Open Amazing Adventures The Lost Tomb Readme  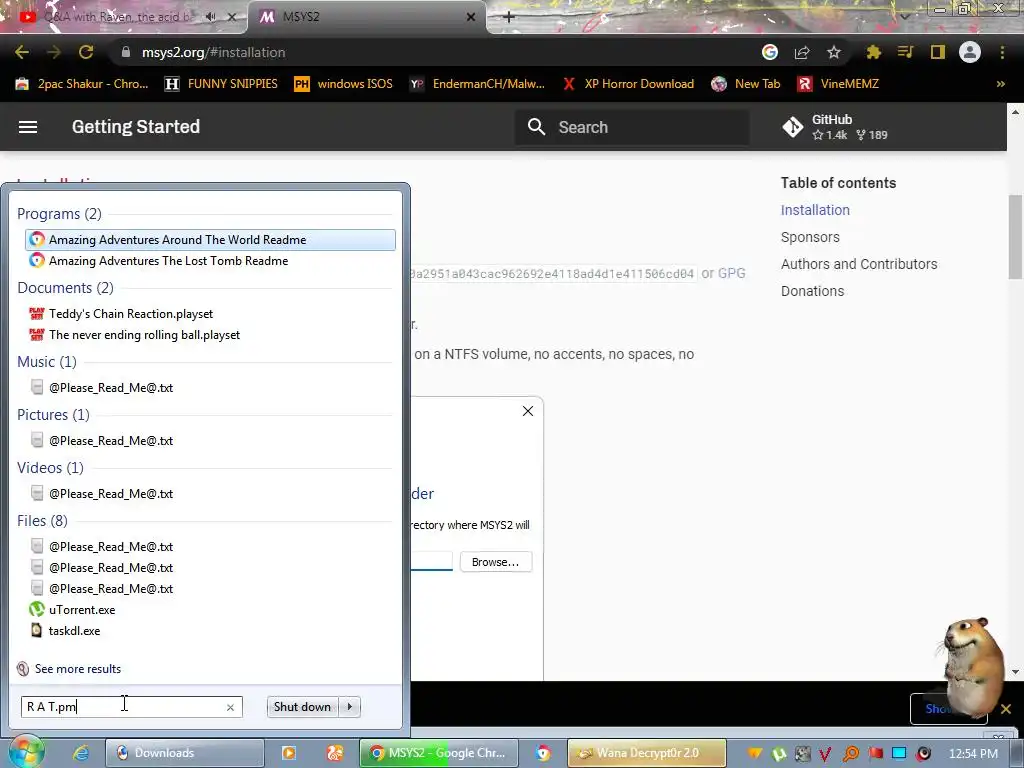[168, 261]
